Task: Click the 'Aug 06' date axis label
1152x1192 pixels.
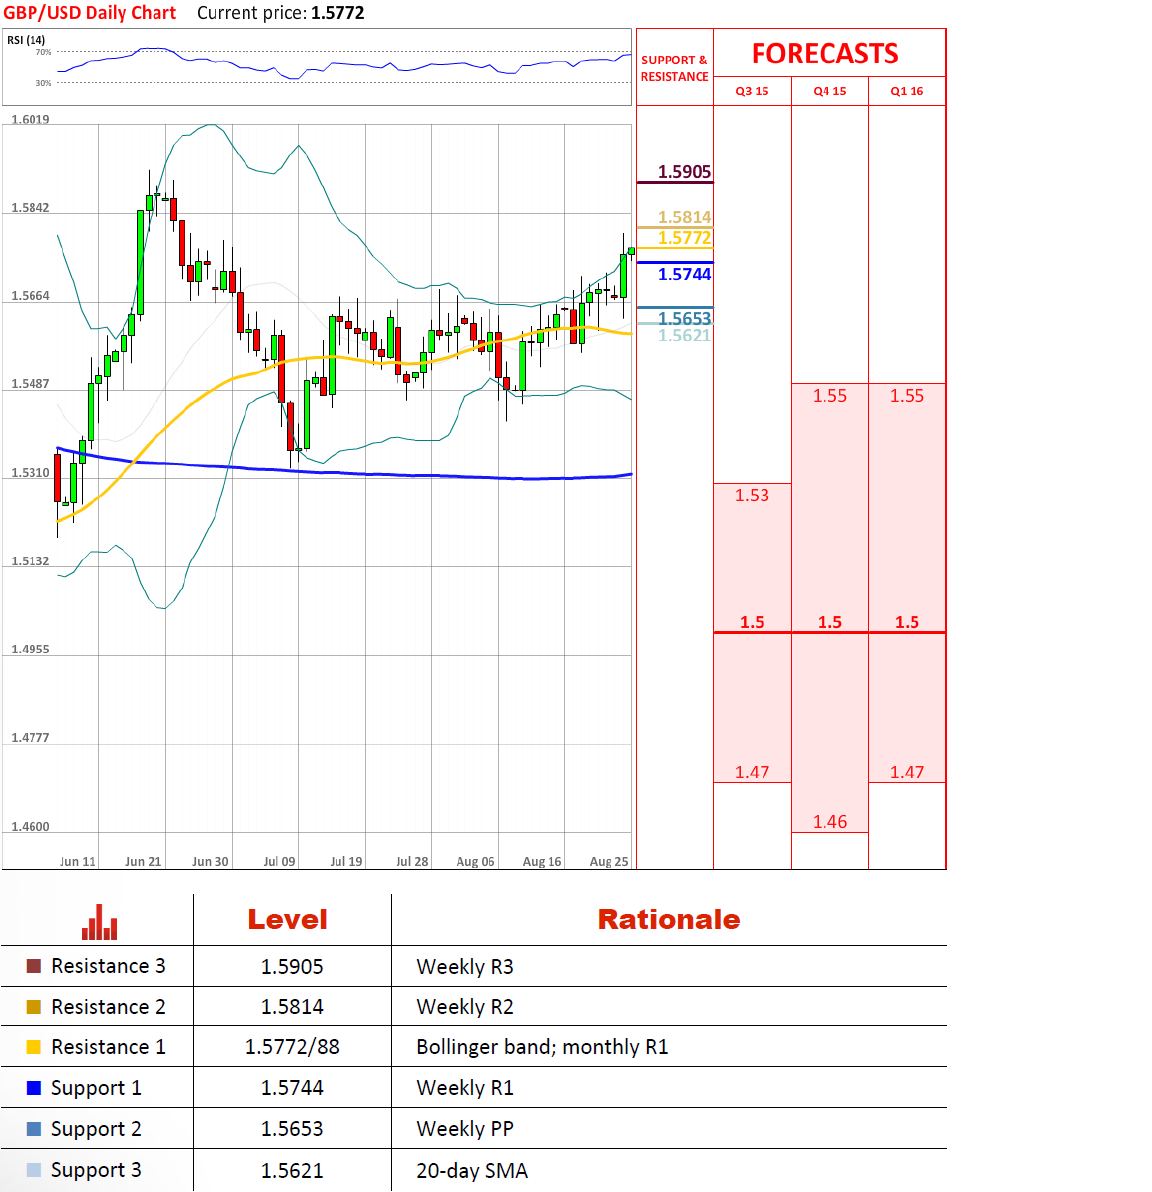Action: (475, 861)
